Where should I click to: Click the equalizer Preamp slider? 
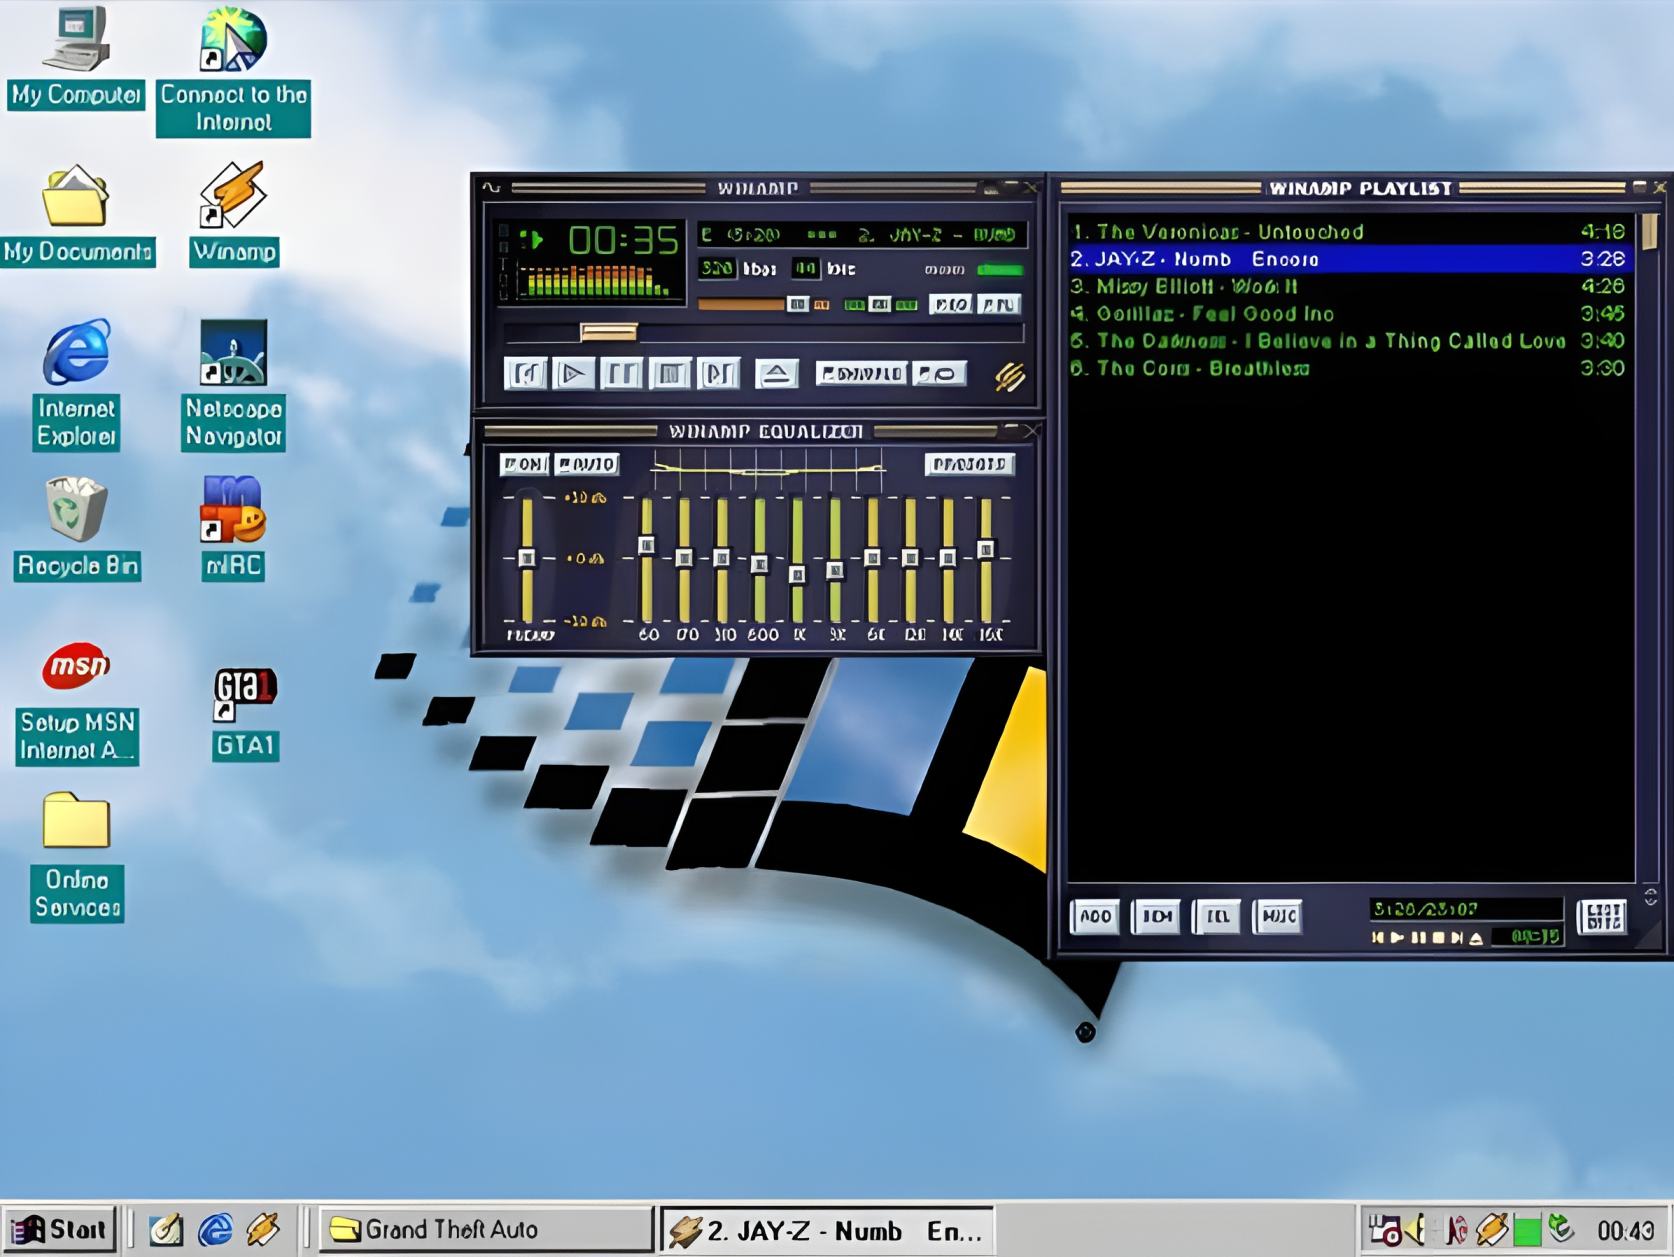click(527, 558)
